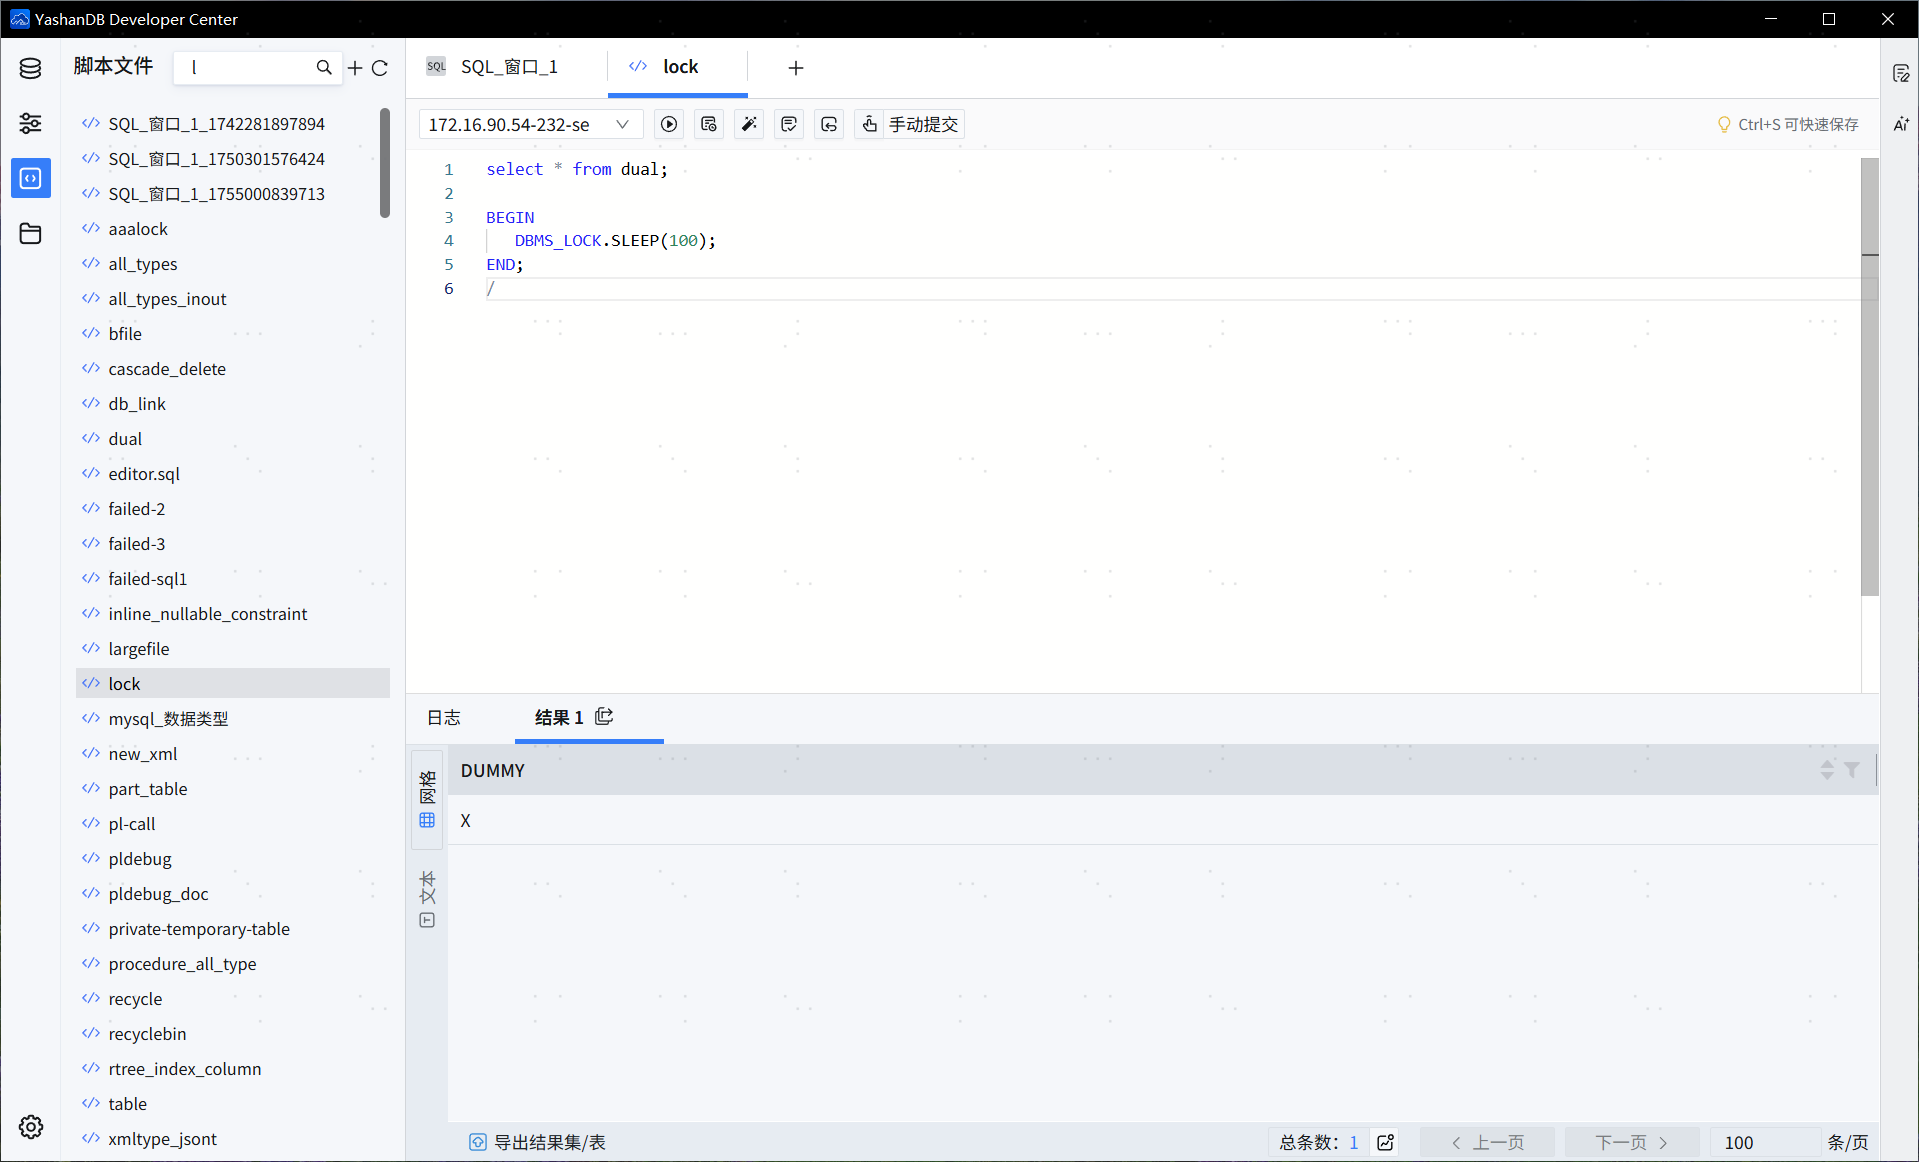Open the database objects sidebar icon
Viewport: 1919px width, 1162px height.
pyautogui.click(x=31, y=68)
